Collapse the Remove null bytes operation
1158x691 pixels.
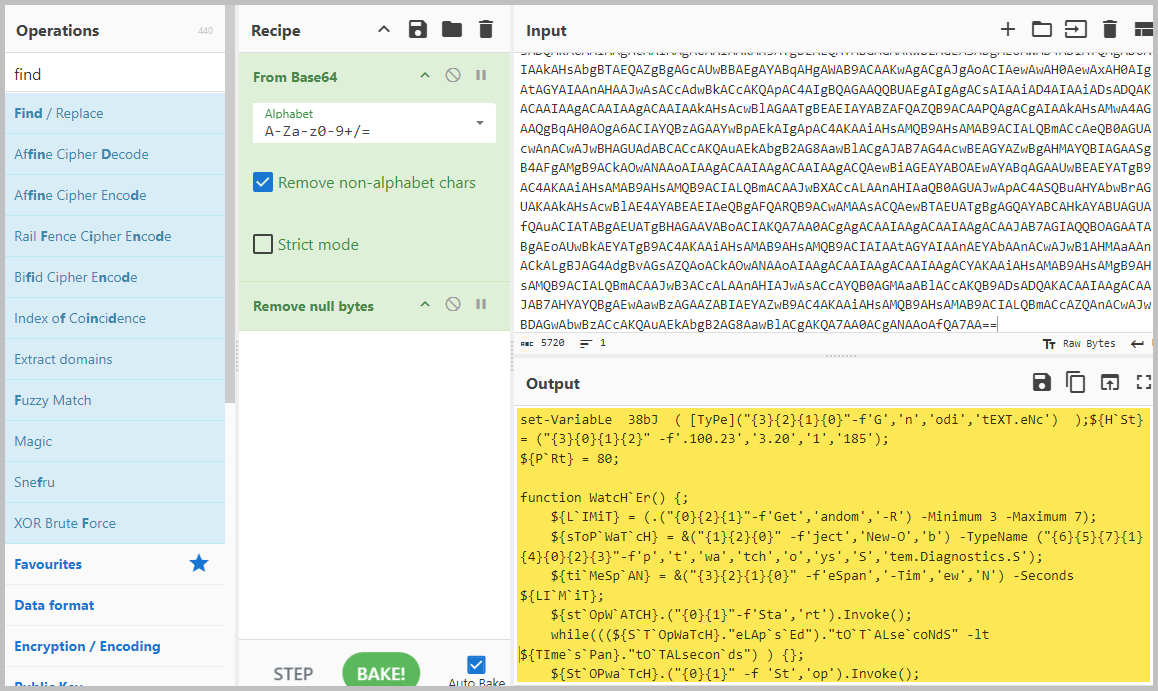425,305
